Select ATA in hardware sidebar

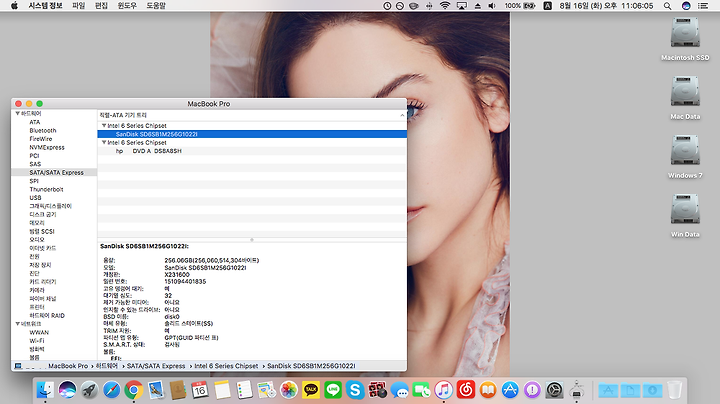(35, 122)
